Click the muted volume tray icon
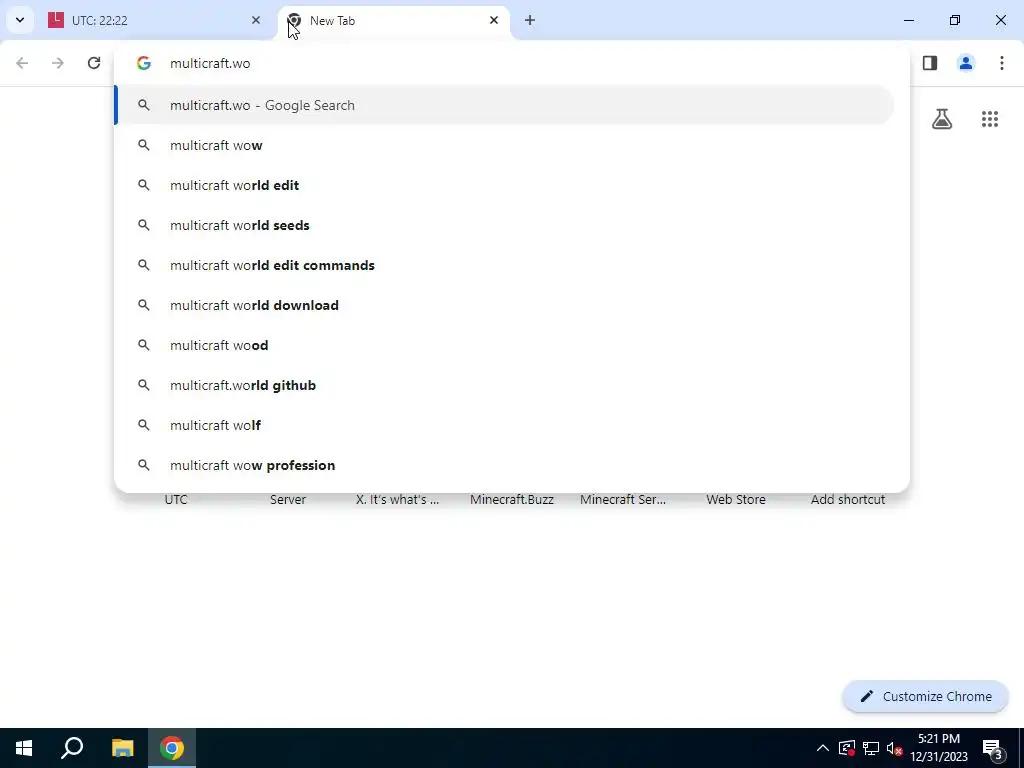 (895, 748)
